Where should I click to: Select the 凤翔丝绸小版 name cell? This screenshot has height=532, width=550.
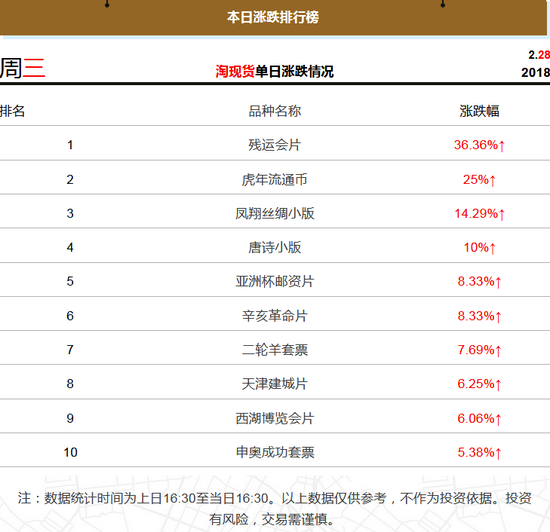(275, 213)
